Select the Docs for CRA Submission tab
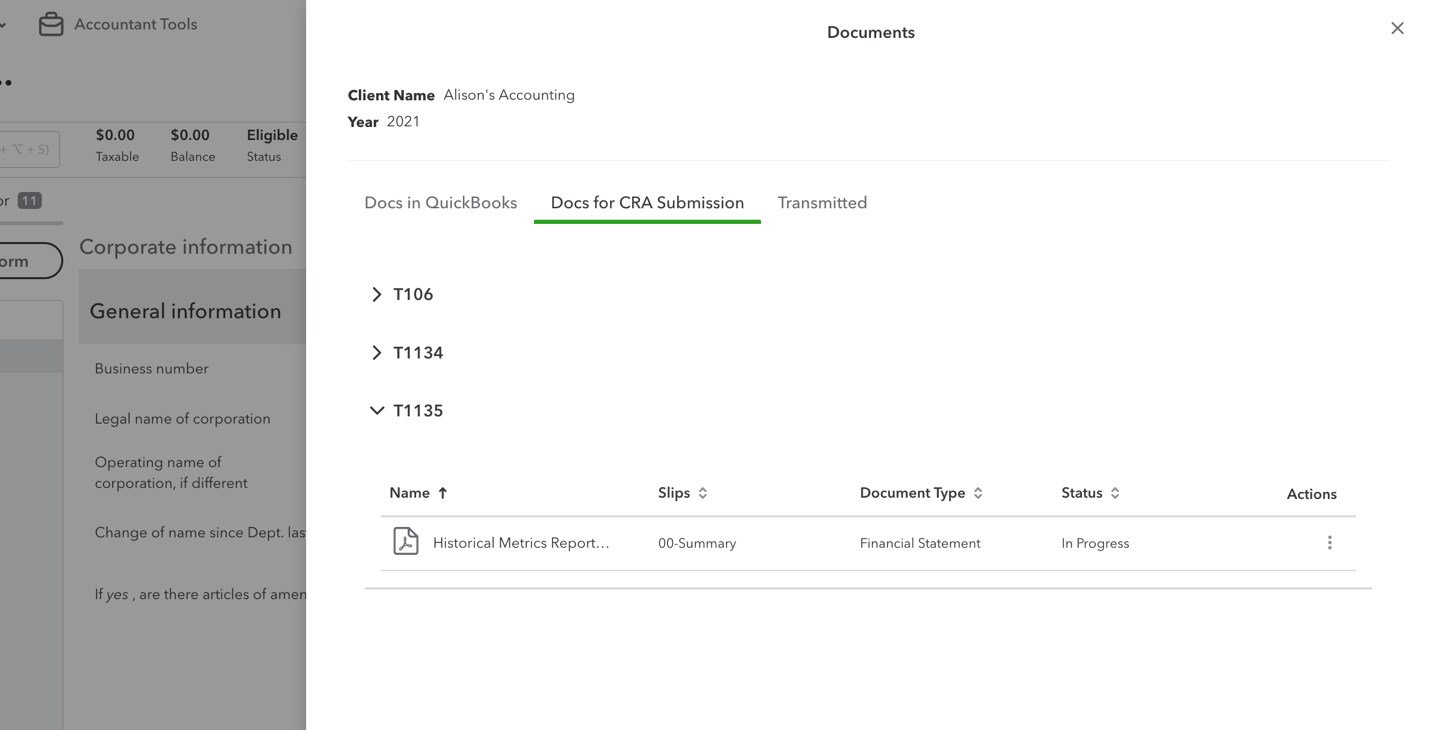The image size is (1431, 730). (x=646, y=202)
